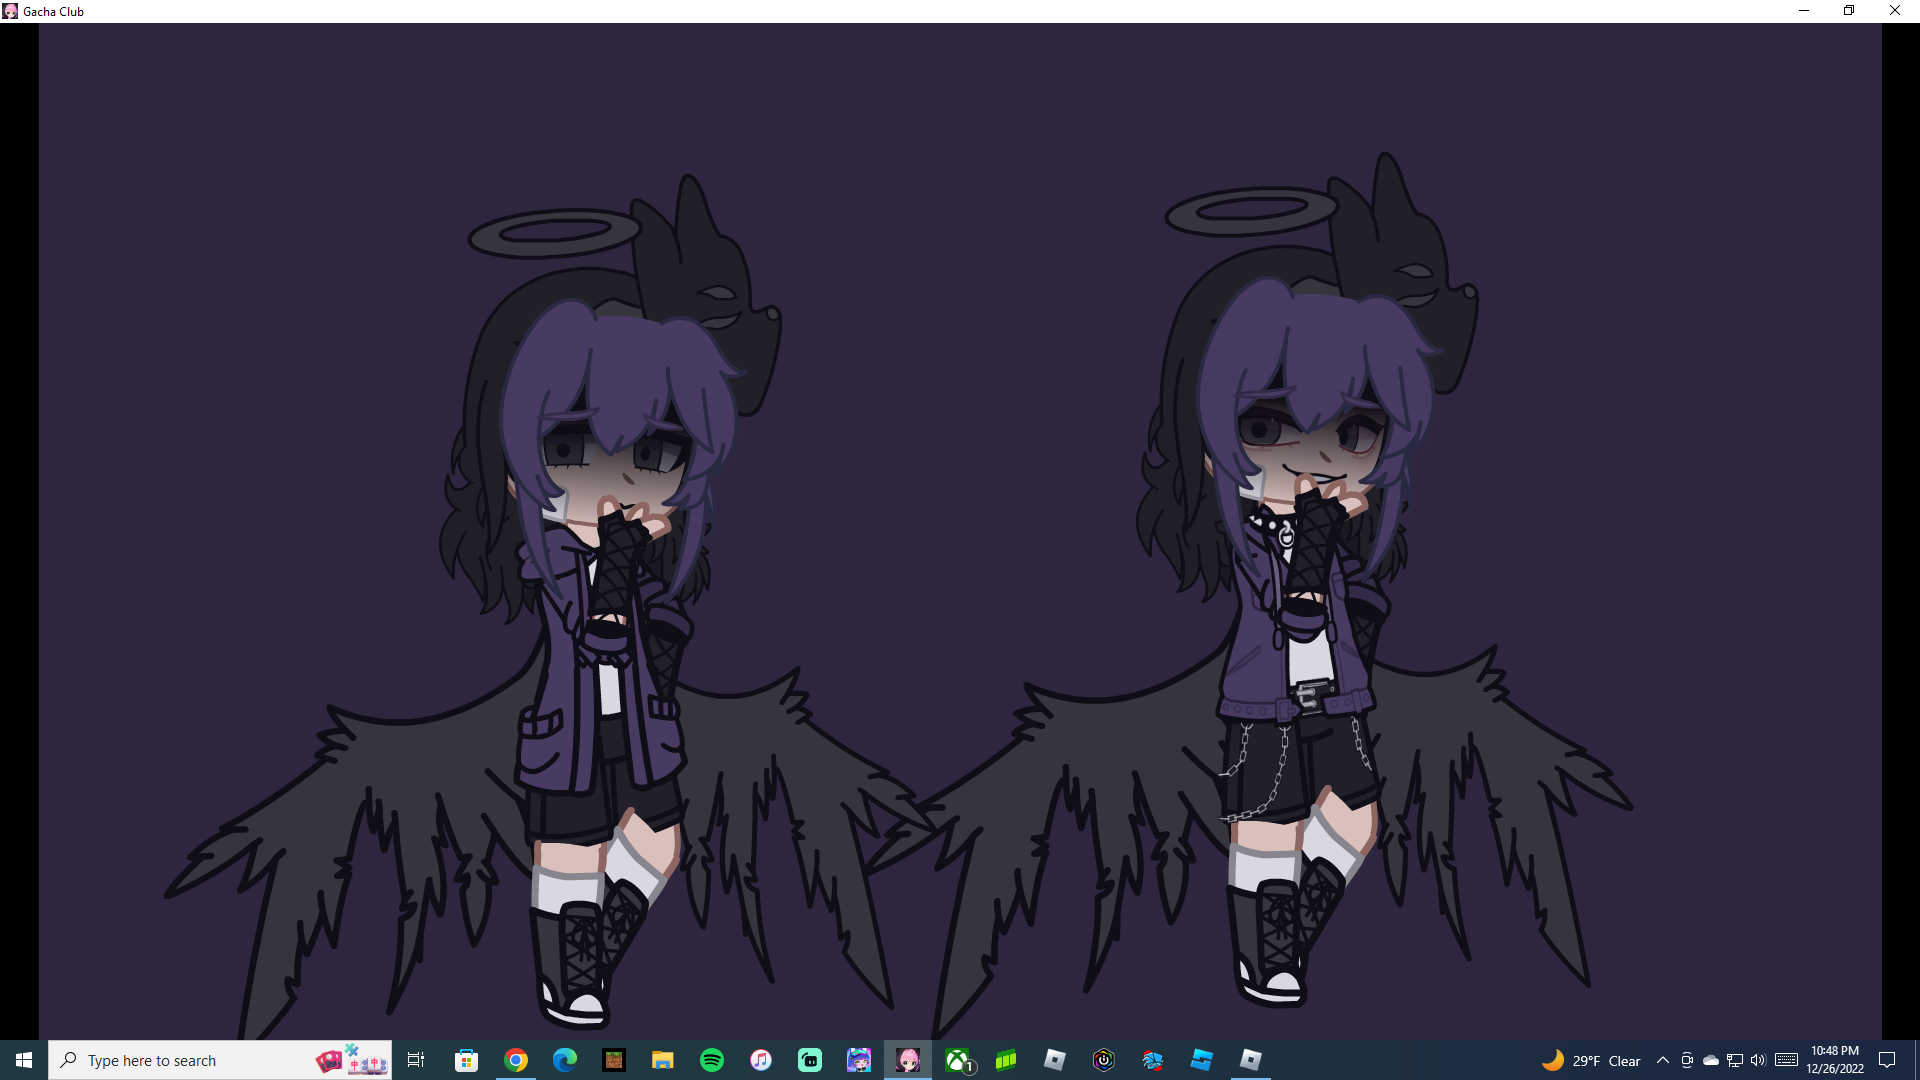
Task: Open OneDrive from the system tray
Action: coord(1711,1060)
